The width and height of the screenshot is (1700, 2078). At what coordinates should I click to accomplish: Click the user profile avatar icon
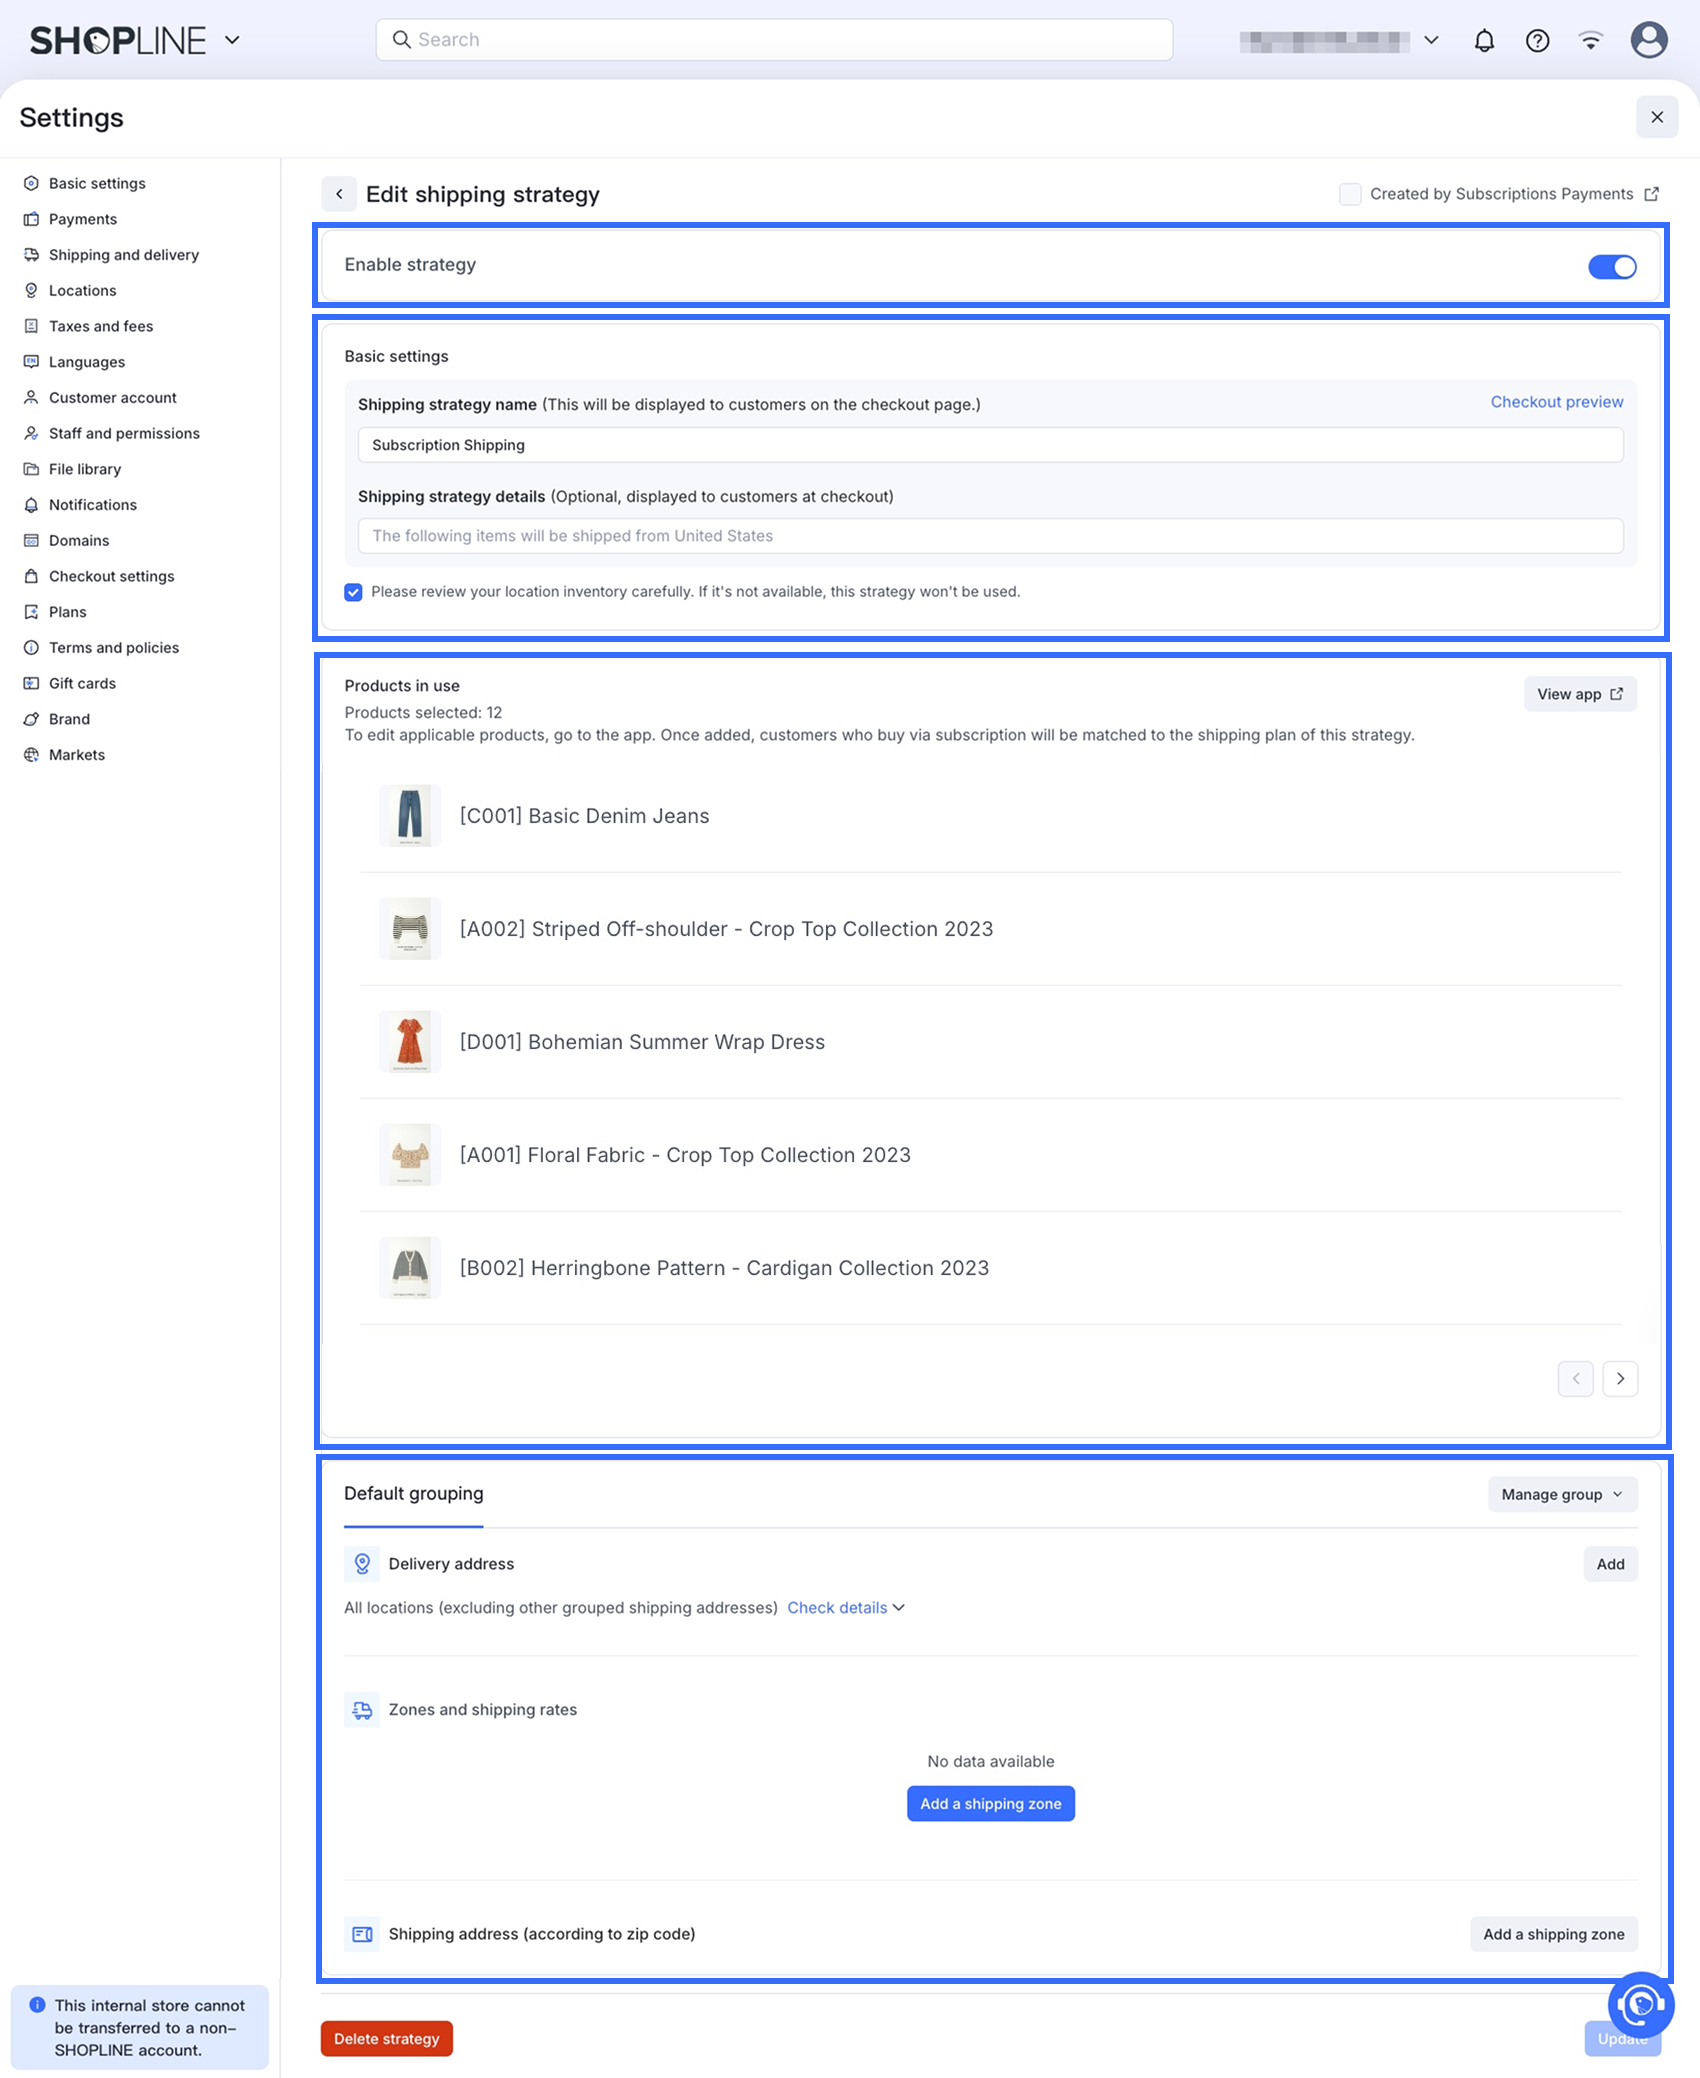(1648, 41)
